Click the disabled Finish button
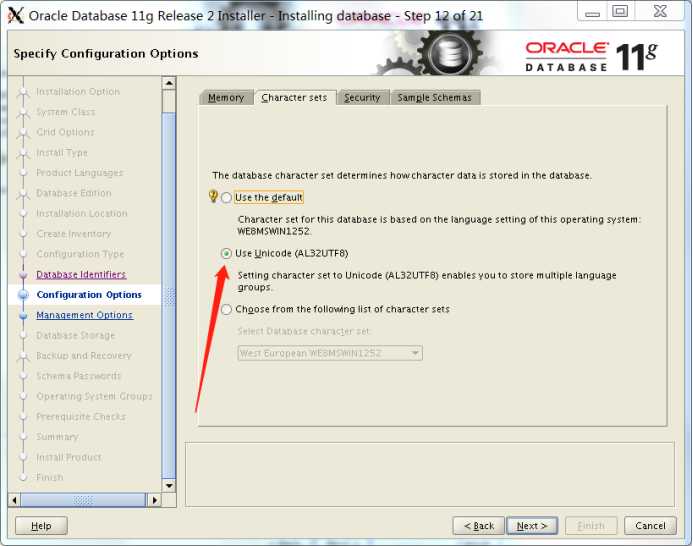 591,526
